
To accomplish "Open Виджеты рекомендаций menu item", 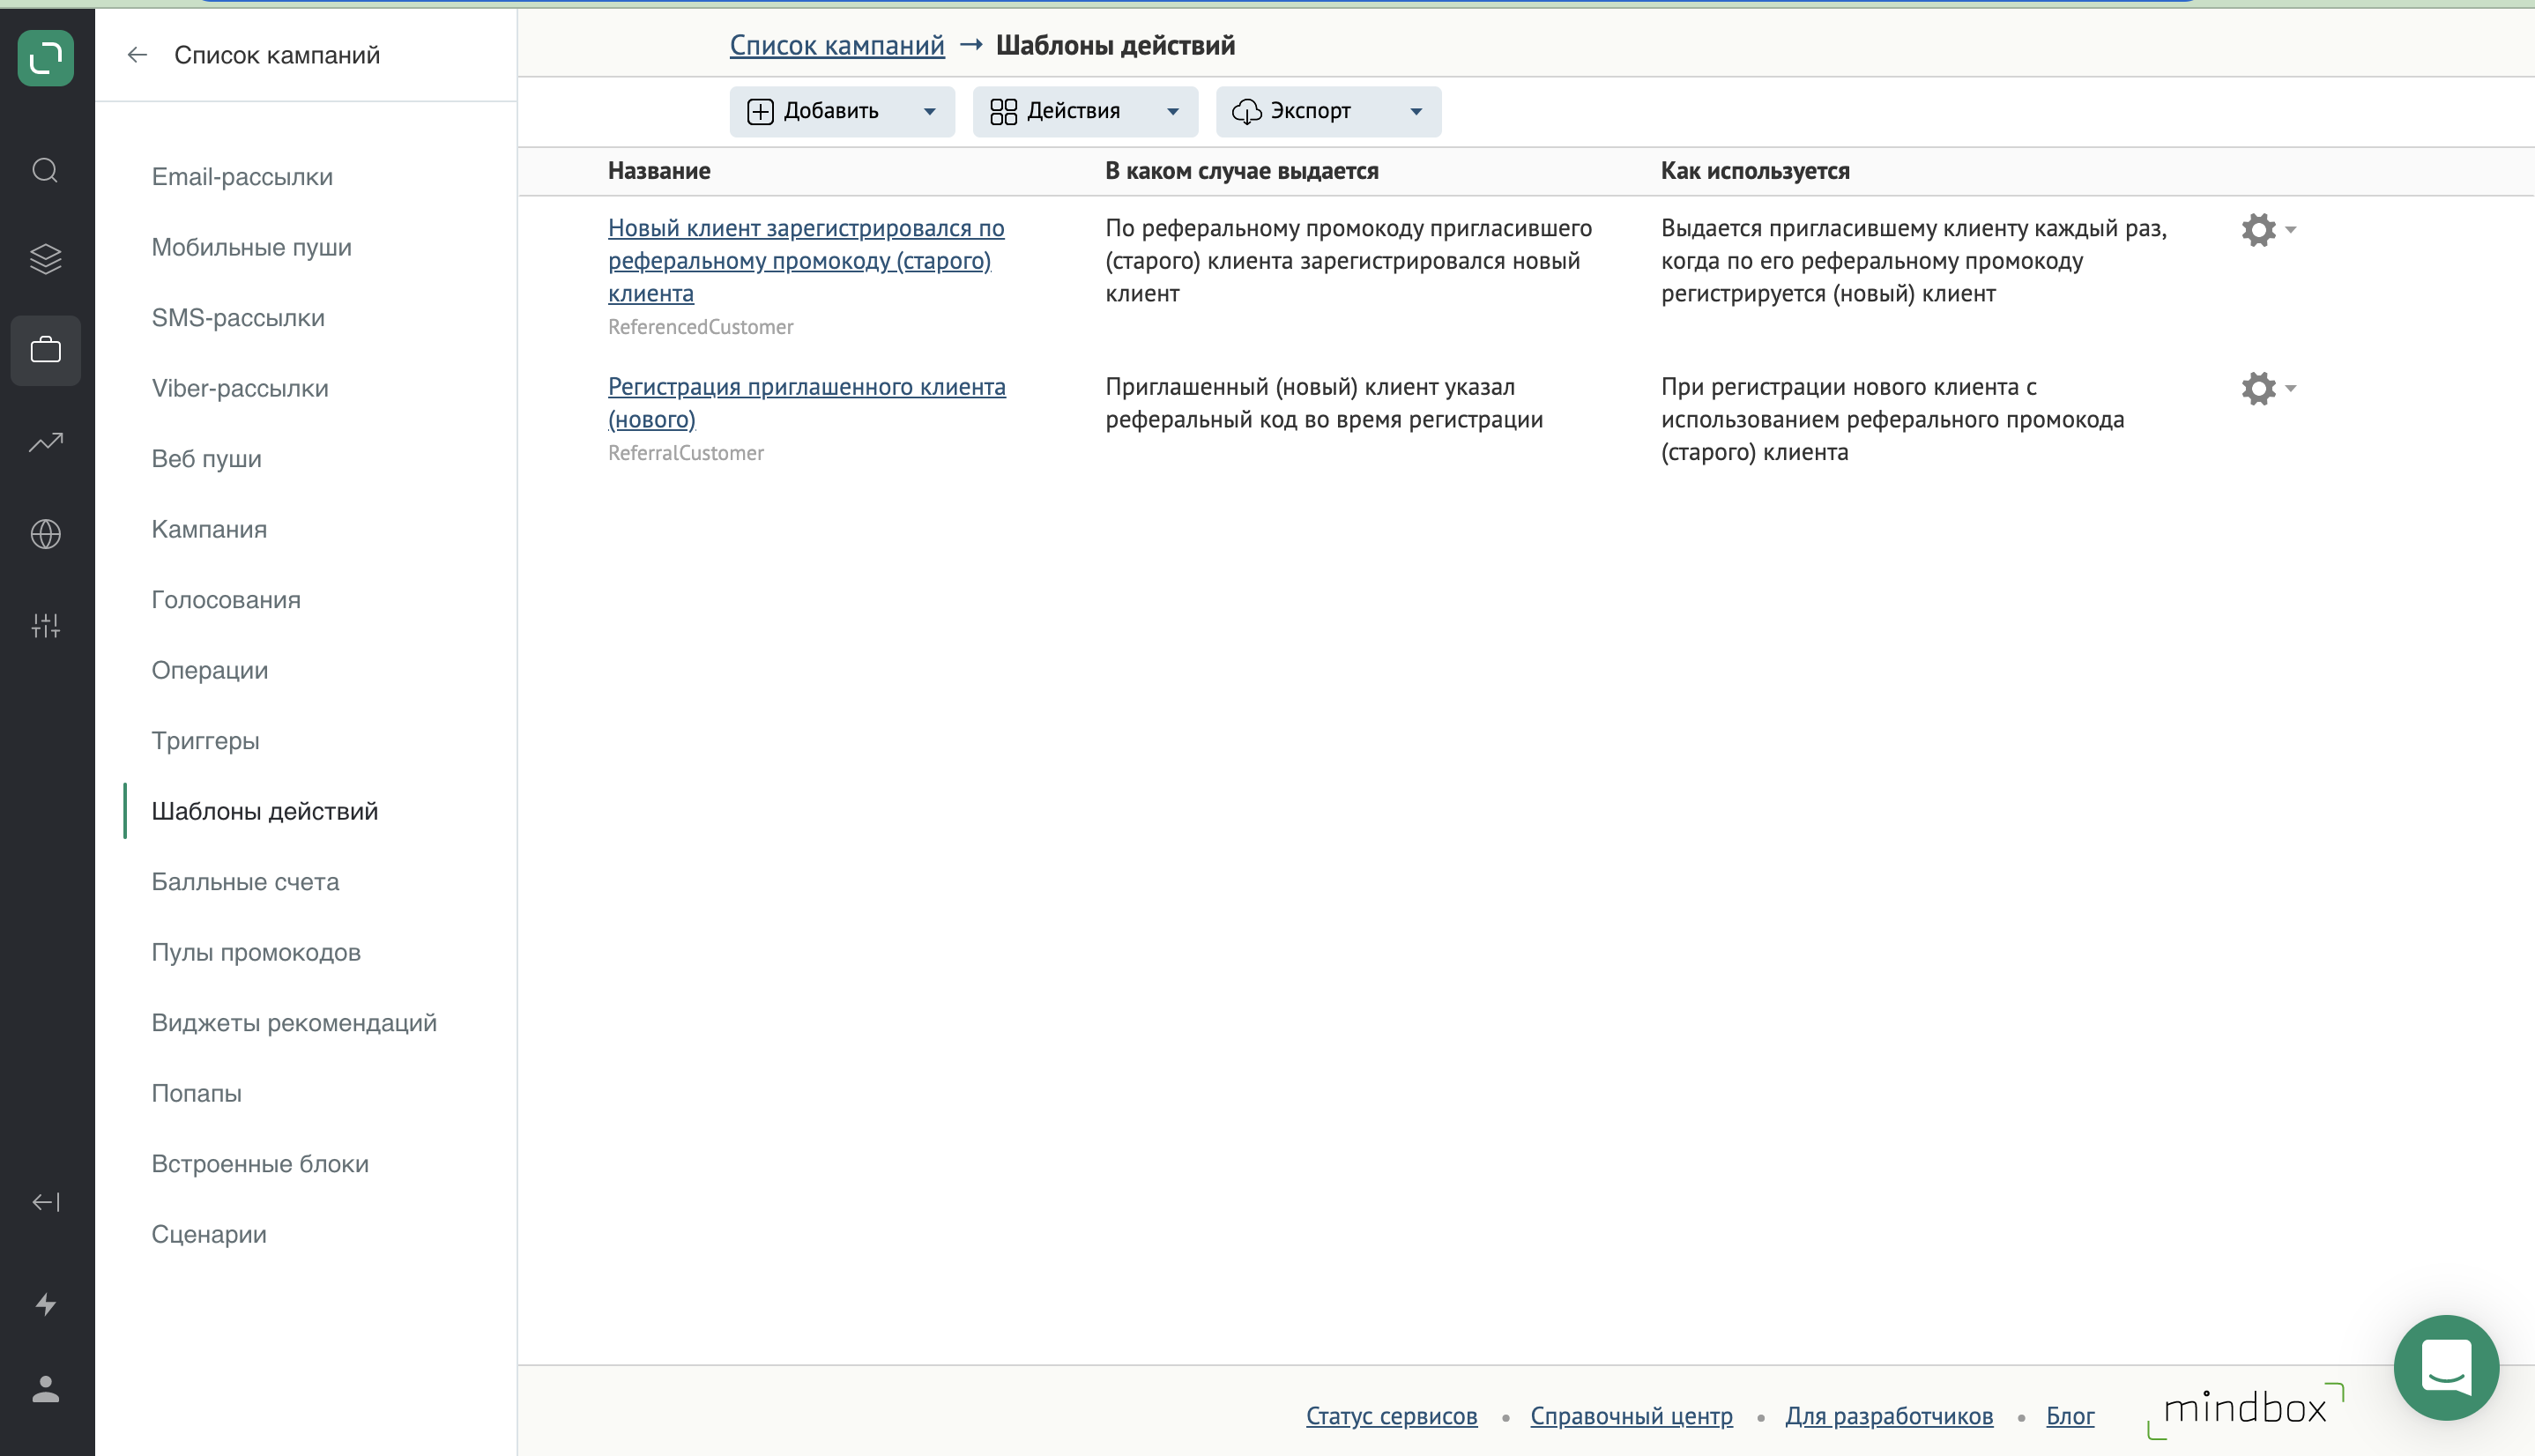I will click(x=294, y=1023).
